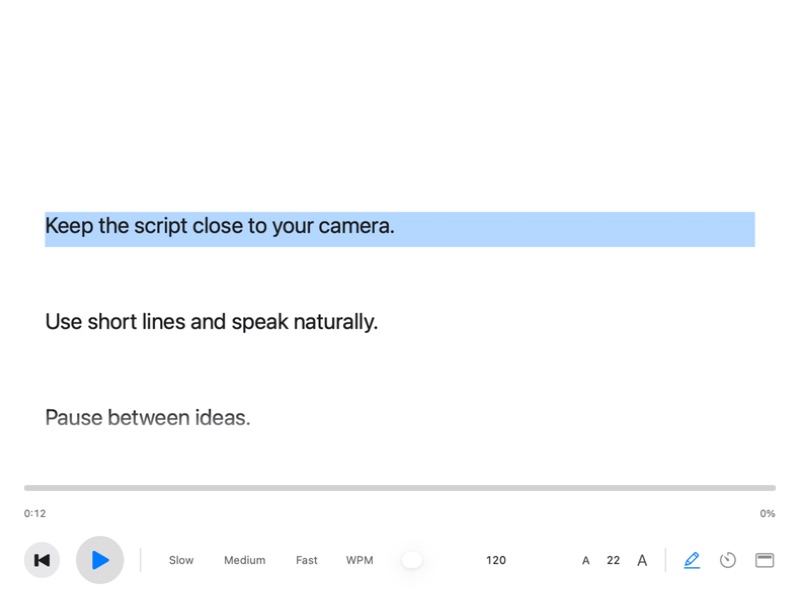Increase font size with large A
Image resolution: width=800 pixels, height=600 pixels.
coord(642,561)
